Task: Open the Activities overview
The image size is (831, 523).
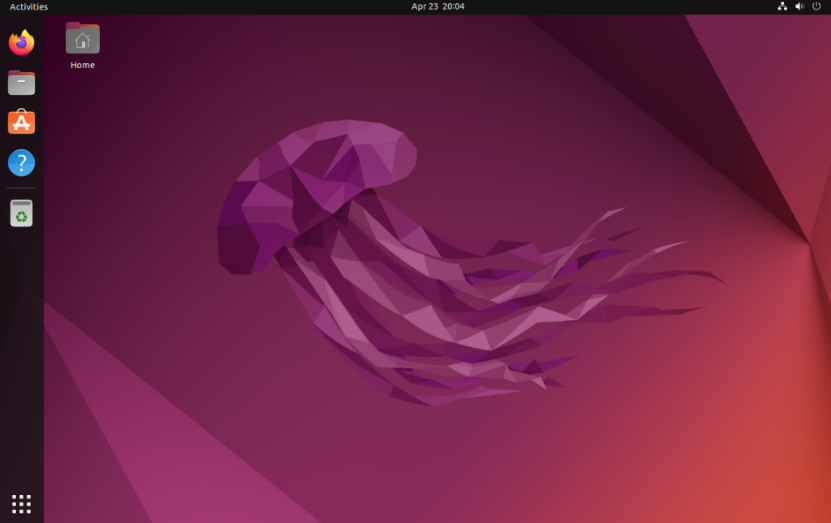Action: 28,7
